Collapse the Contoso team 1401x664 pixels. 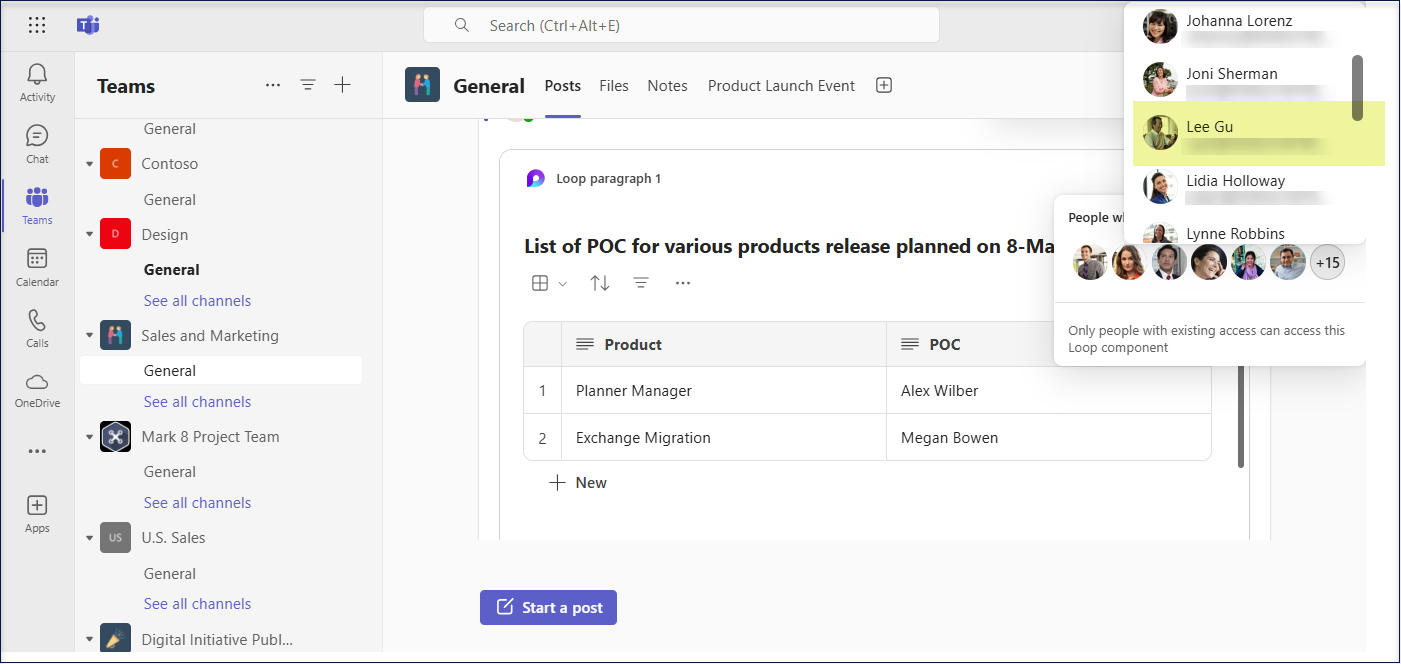point(90,164)
